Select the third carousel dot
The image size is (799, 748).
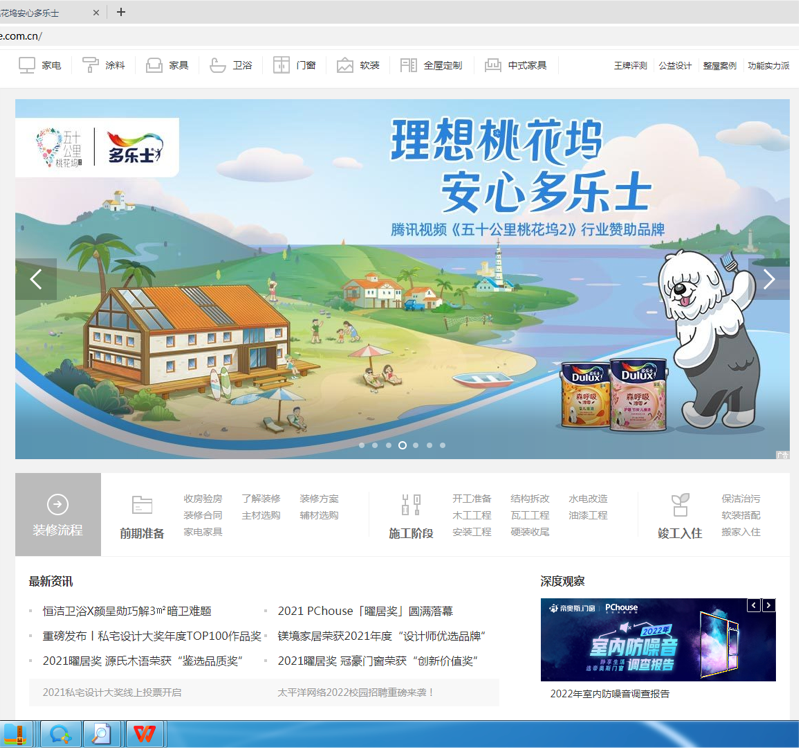point(389,445)
